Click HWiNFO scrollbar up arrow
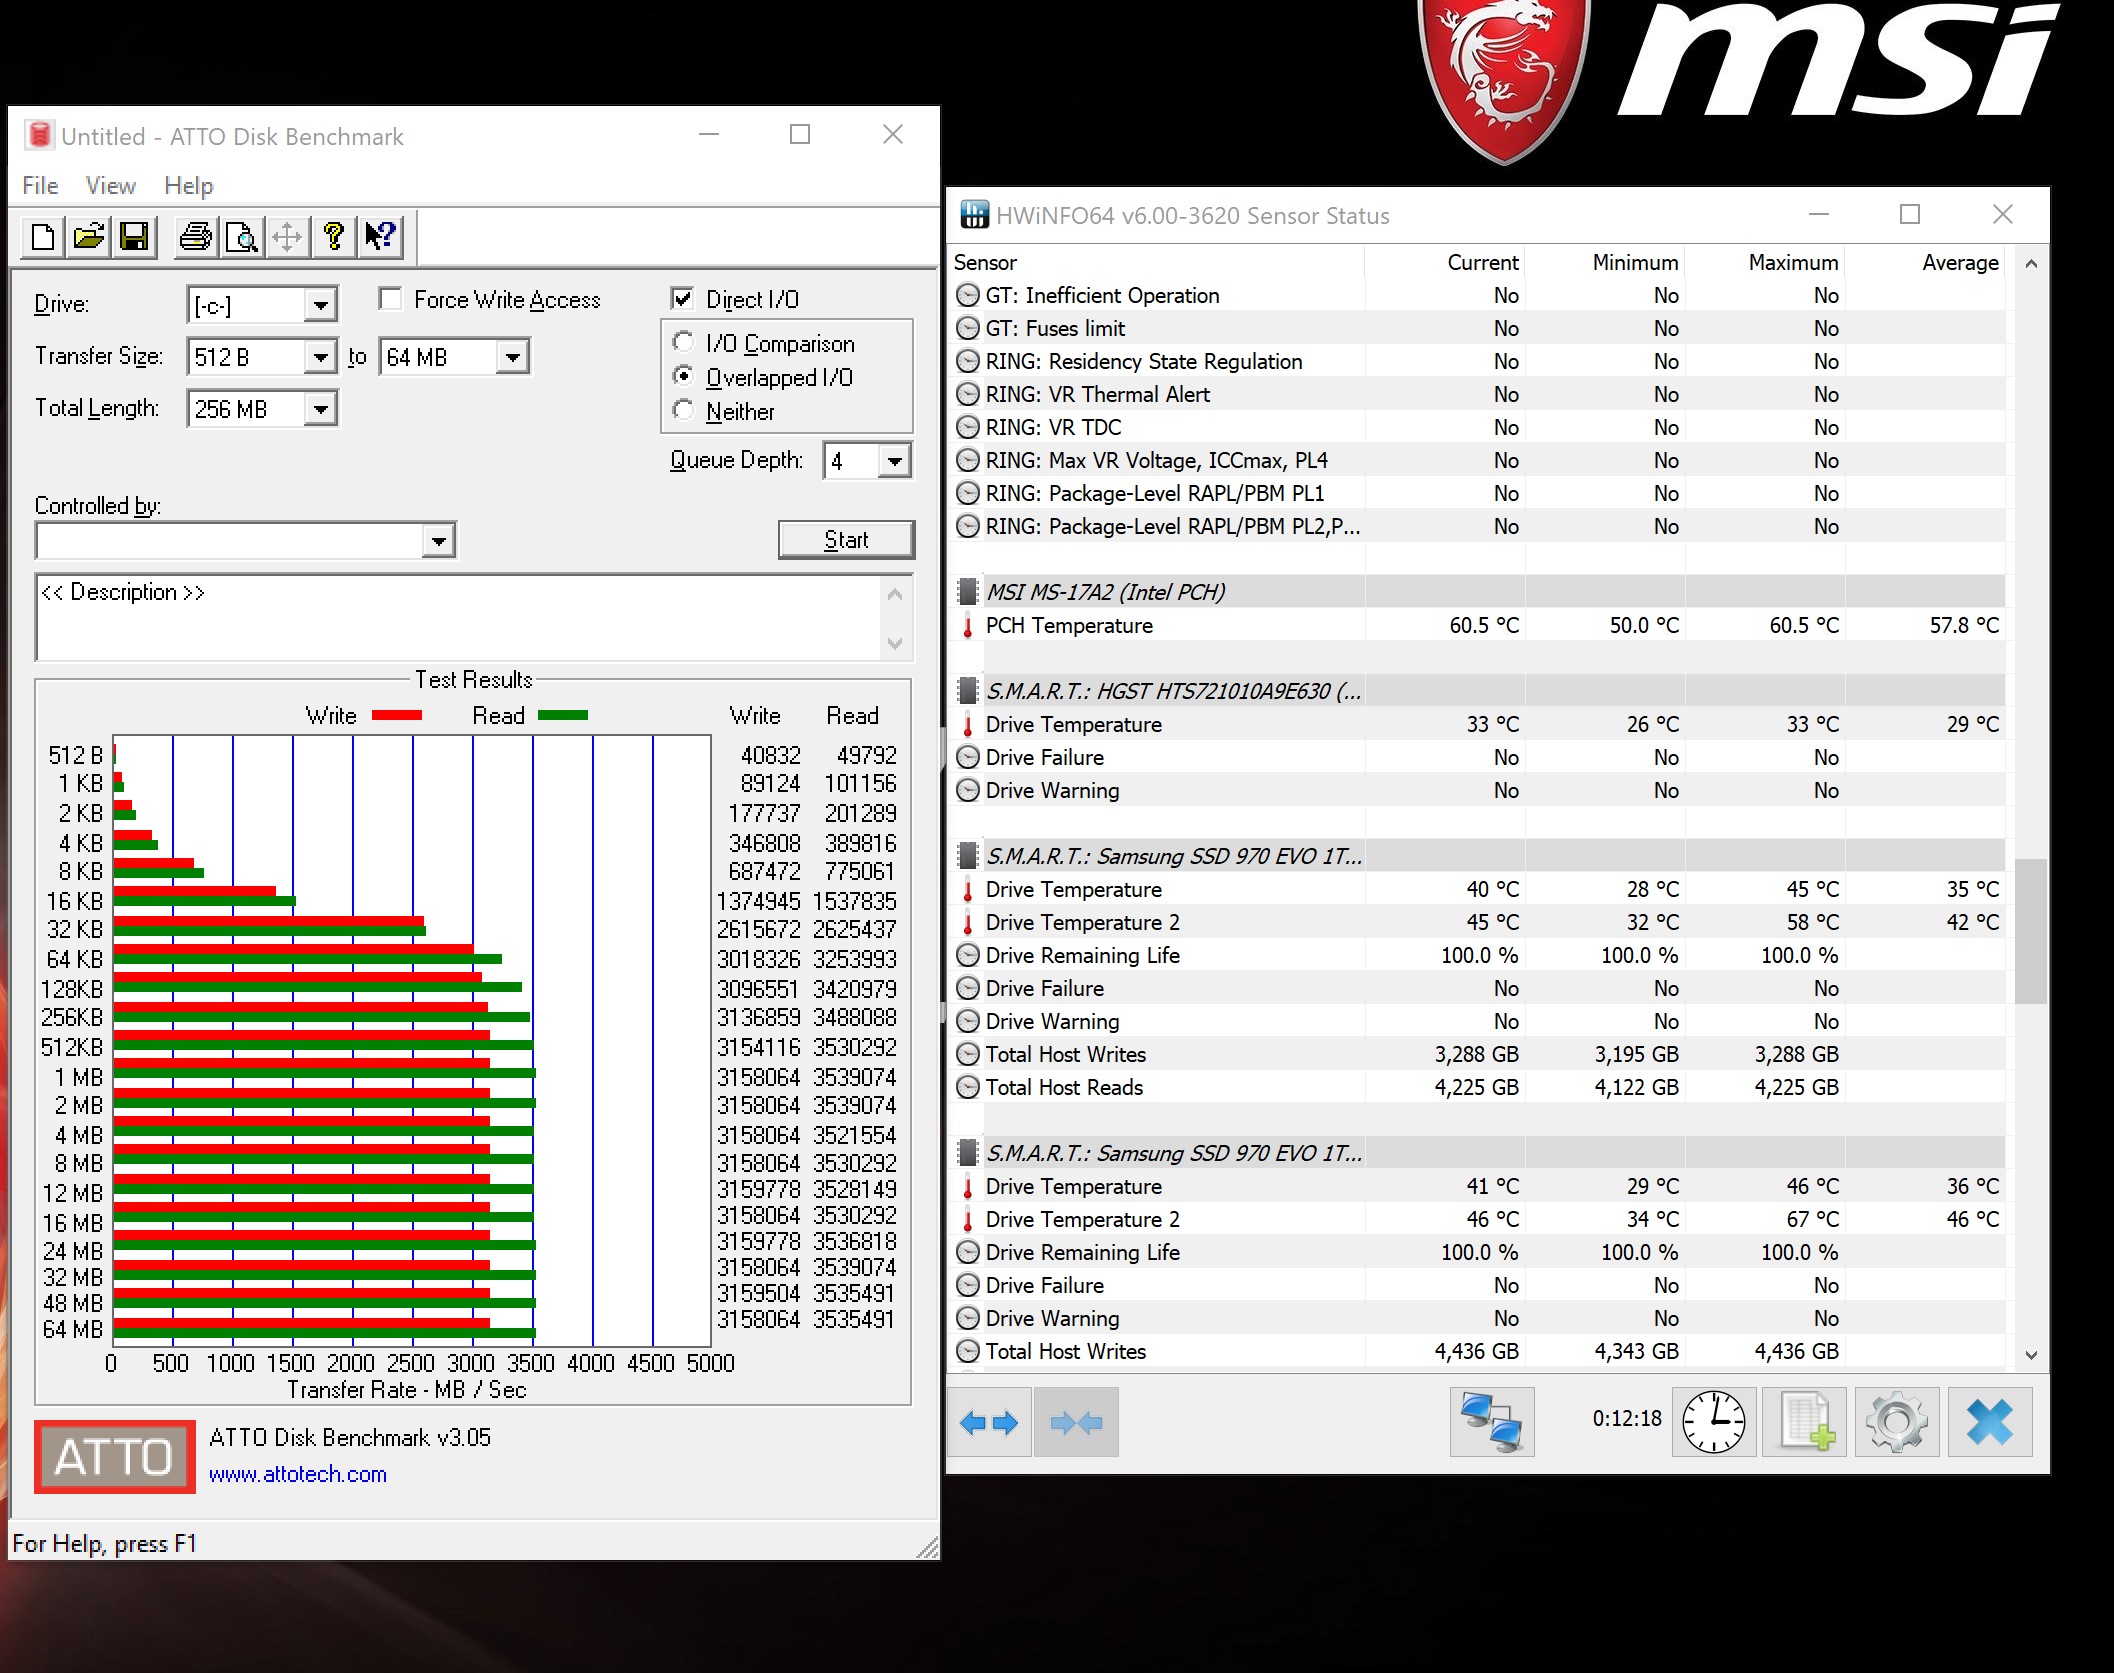Screen dimensions: 2114x1673 coord(2030,263)
